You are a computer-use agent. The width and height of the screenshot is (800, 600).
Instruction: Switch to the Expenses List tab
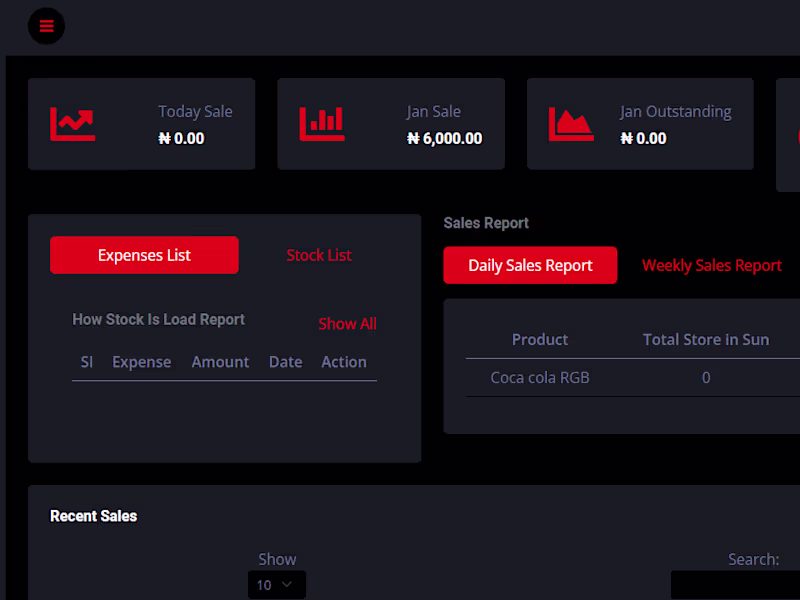coord(144,255)
